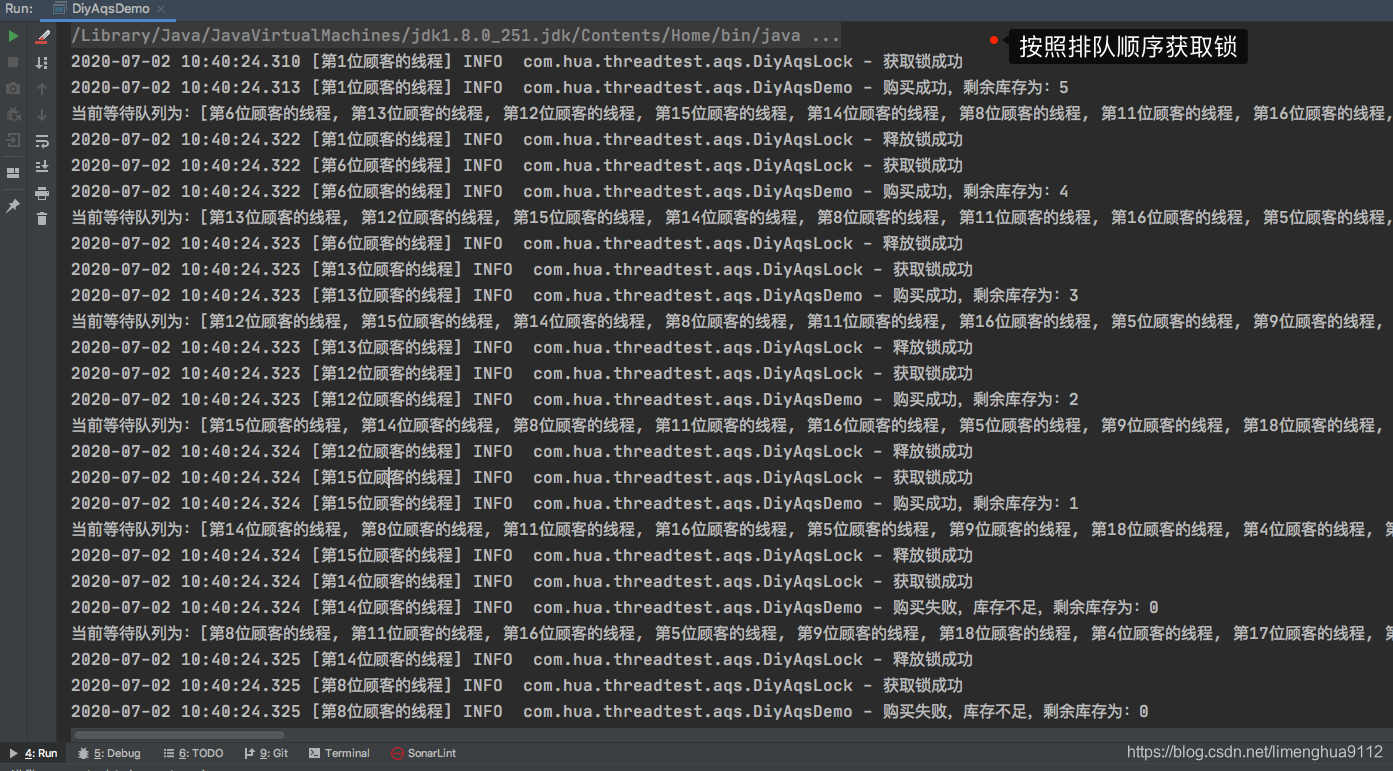This screenshot has height=771, width=1393.
Task: Click 第6位顾客 '获取锁成功' log line
Action: [x=516, y=166]
